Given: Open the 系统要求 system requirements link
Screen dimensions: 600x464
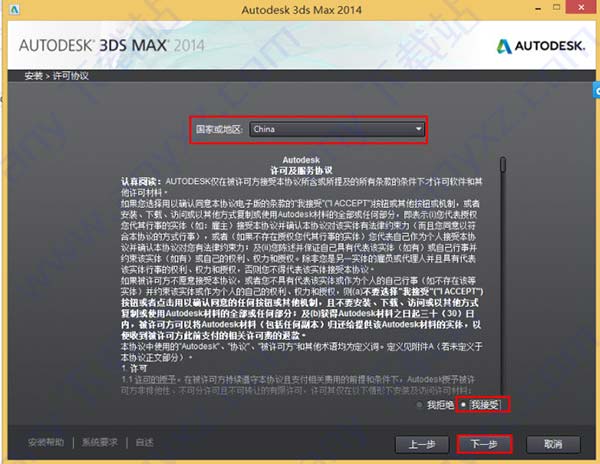Looking at the screenshot, I should click(x=100, y=443).
